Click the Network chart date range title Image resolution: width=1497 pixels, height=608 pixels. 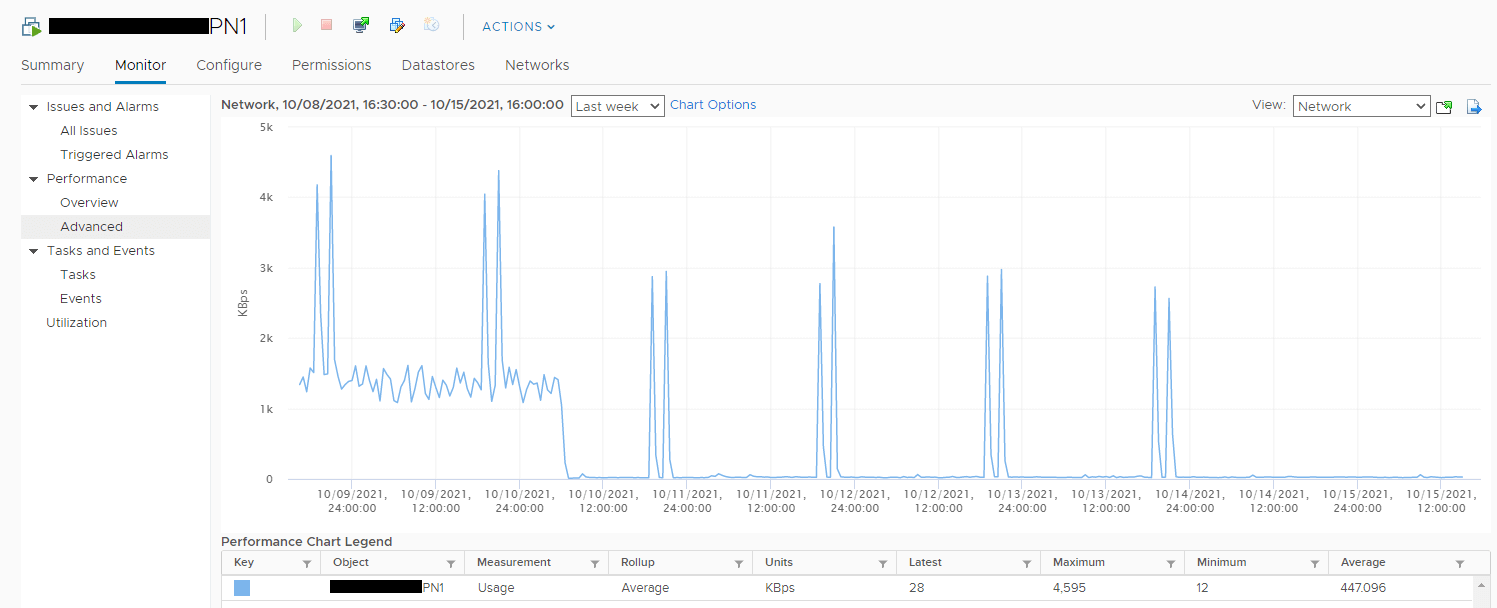click(392, 105)
